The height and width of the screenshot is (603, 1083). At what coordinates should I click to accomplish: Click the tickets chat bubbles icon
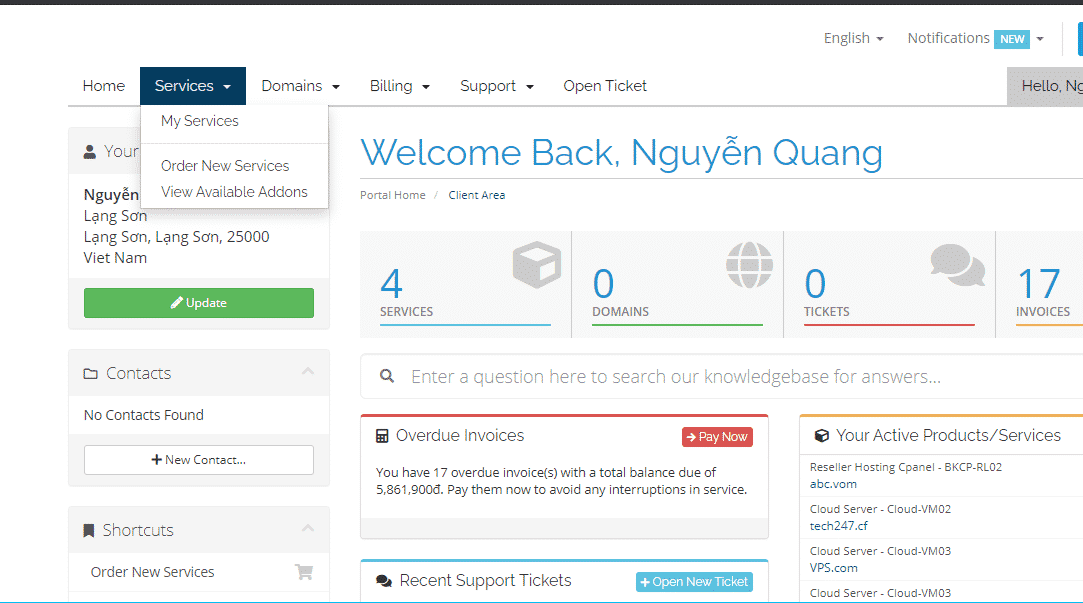(957, 264)
